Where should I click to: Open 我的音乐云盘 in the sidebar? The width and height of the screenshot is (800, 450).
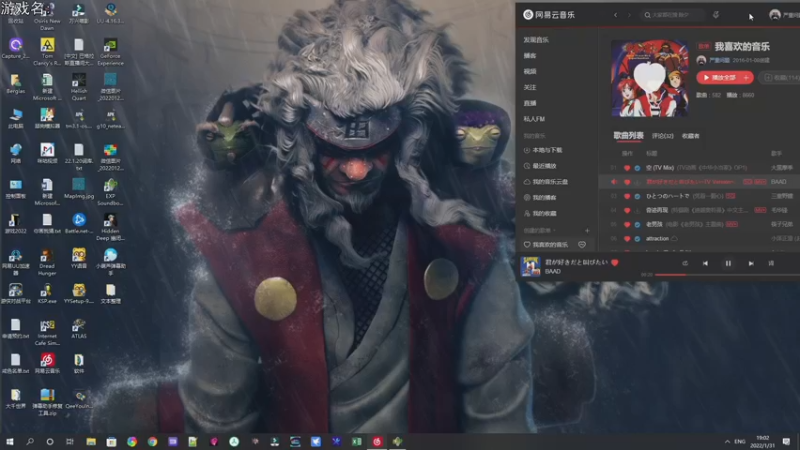[x=545, y=182]
